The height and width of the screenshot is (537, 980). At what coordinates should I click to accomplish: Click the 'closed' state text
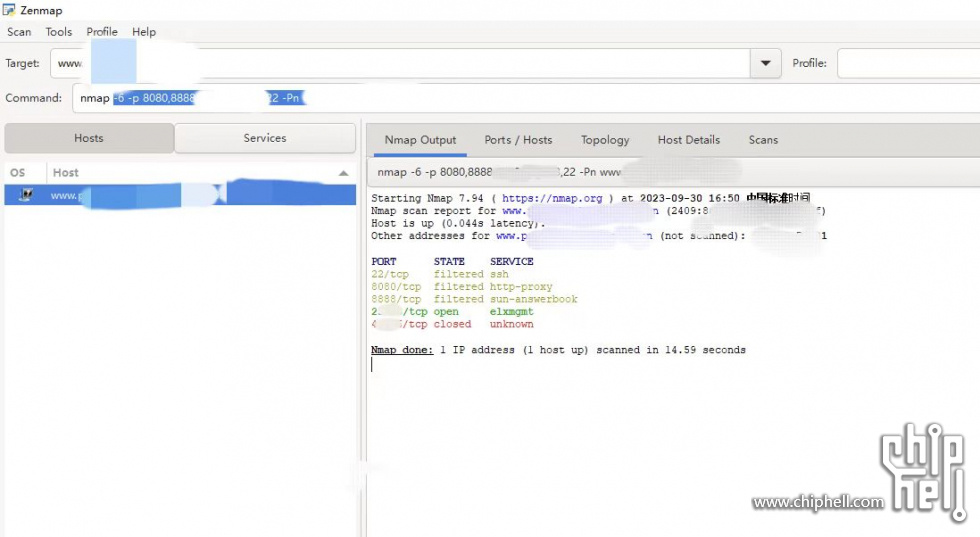click(452, 324)
